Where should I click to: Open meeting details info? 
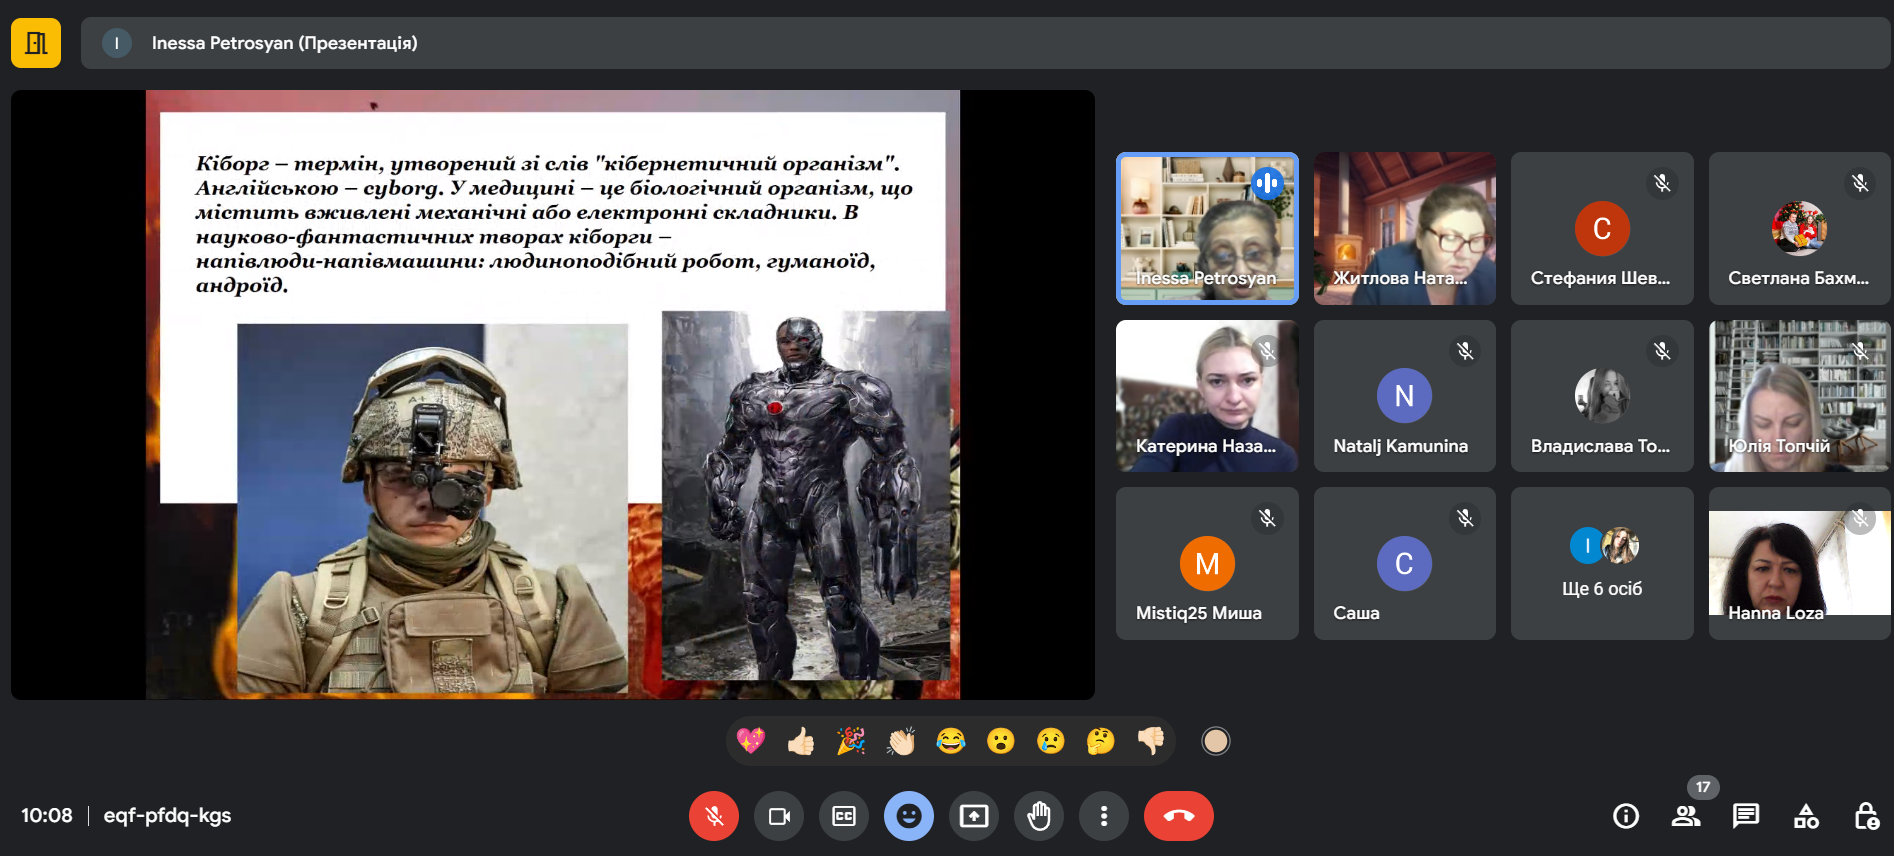(1626, 816)
